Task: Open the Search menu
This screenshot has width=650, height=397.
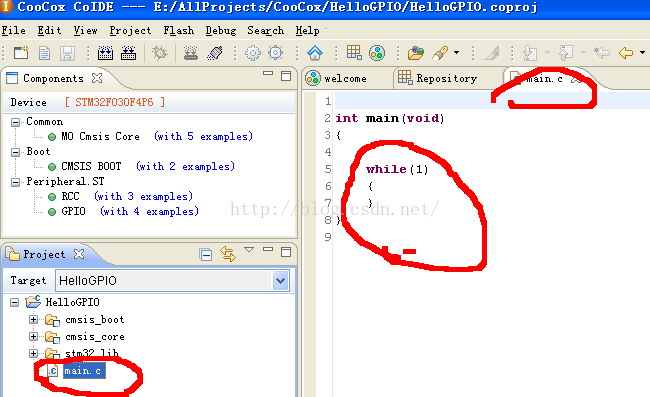Action: click(265, 31)
